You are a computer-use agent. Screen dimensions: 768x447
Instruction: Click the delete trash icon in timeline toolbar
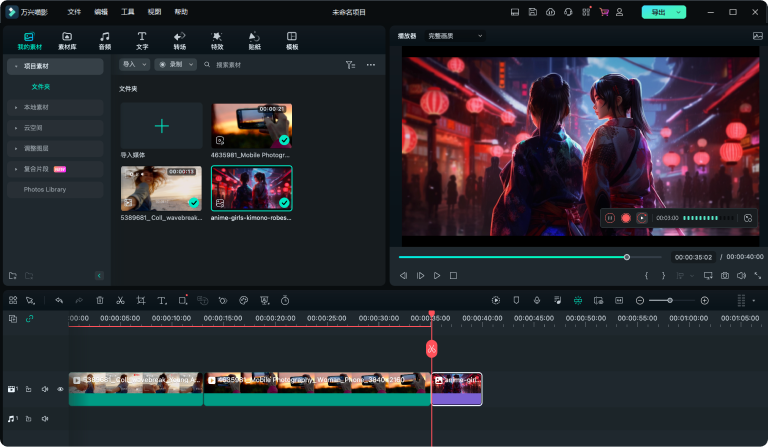100,300
